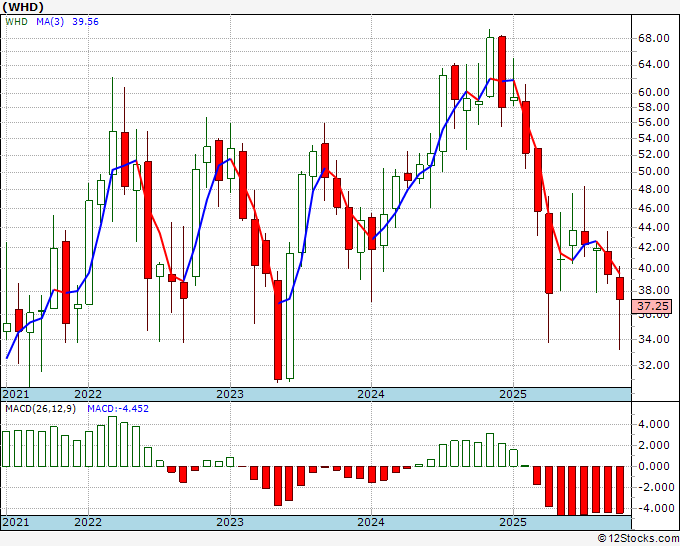Click the 44.00 price axis label
Viewport: 680px width, 546px height.
pos(654,227)
